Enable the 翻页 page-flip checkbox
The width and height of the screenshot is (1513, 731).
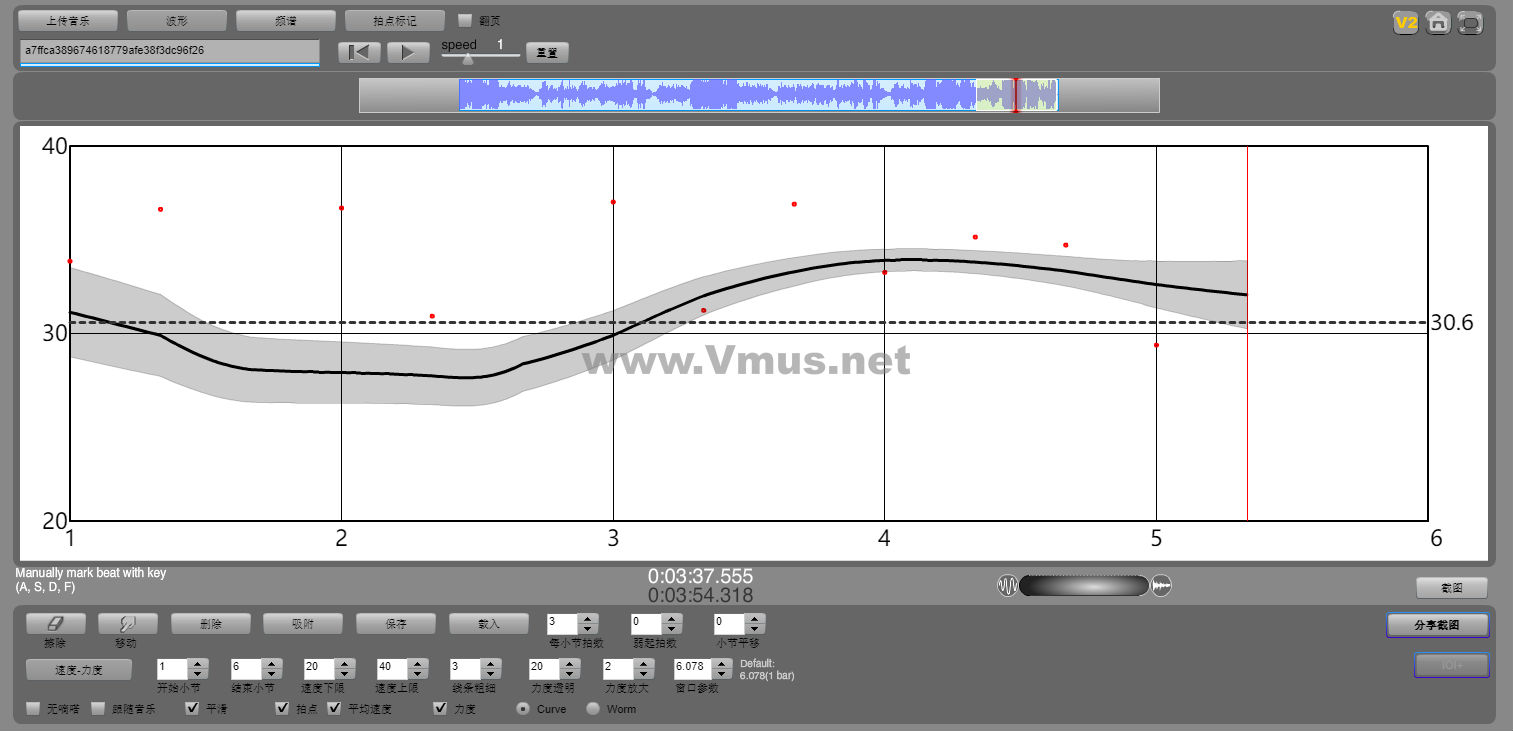tap(465, 20)
